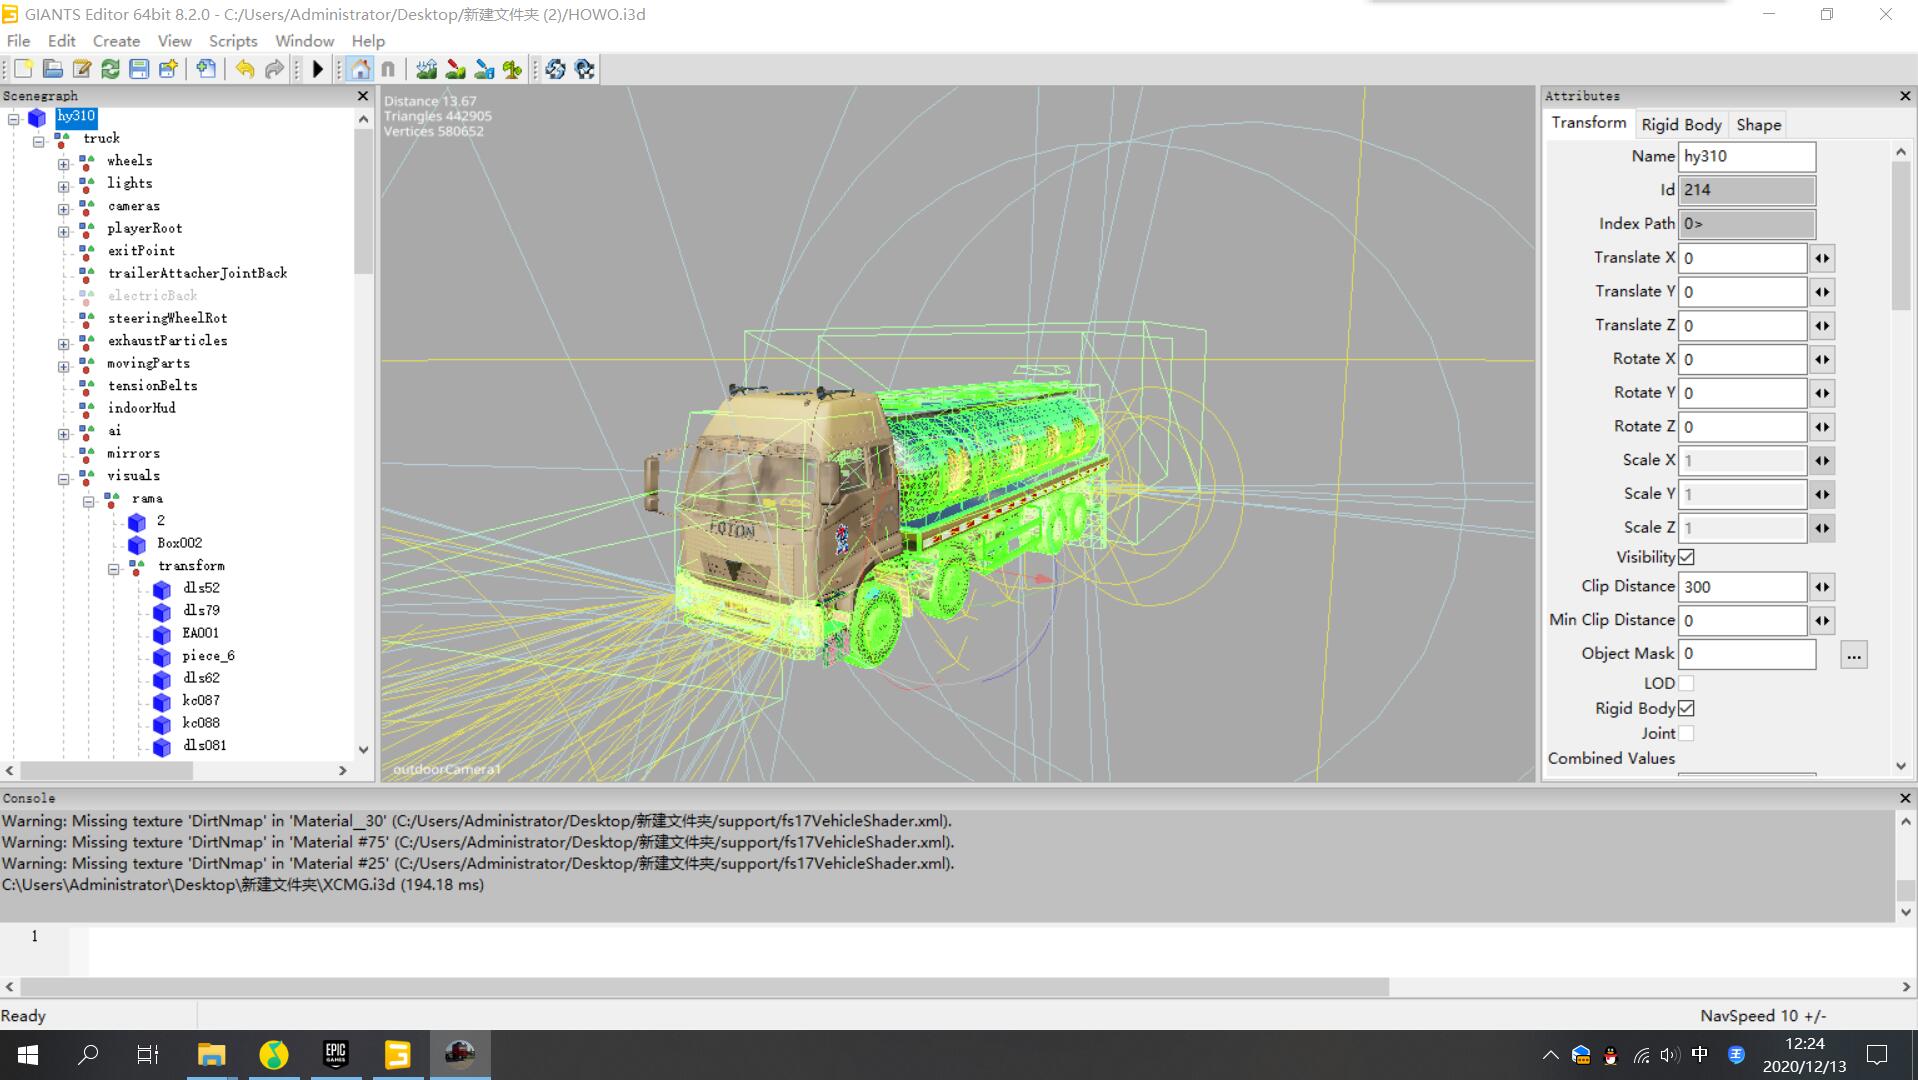This screenshot has width=1918, height=1080.
Task: Expand the exhaustParticles tree node
Action: [64, 342]
